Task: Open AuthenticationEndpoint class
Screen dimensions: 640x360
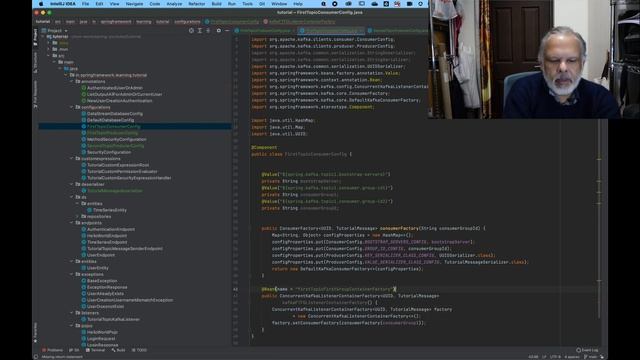Action: pyautogui.click(x=108, y=229)
